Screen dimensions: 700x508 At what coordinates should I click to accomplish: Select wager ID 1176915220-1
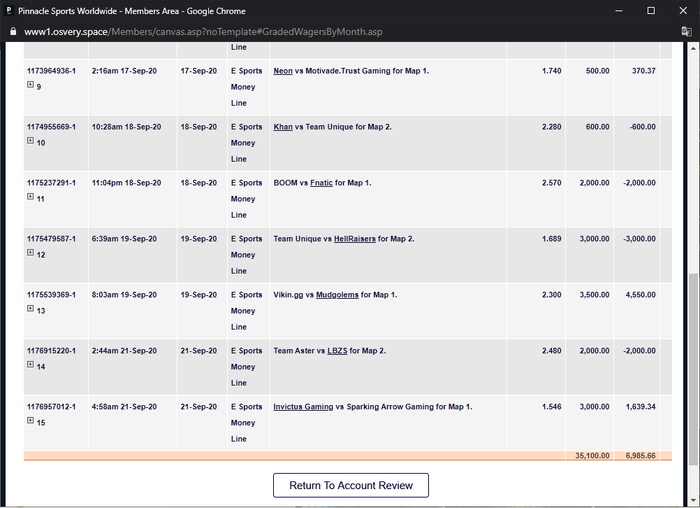[51, 351]
